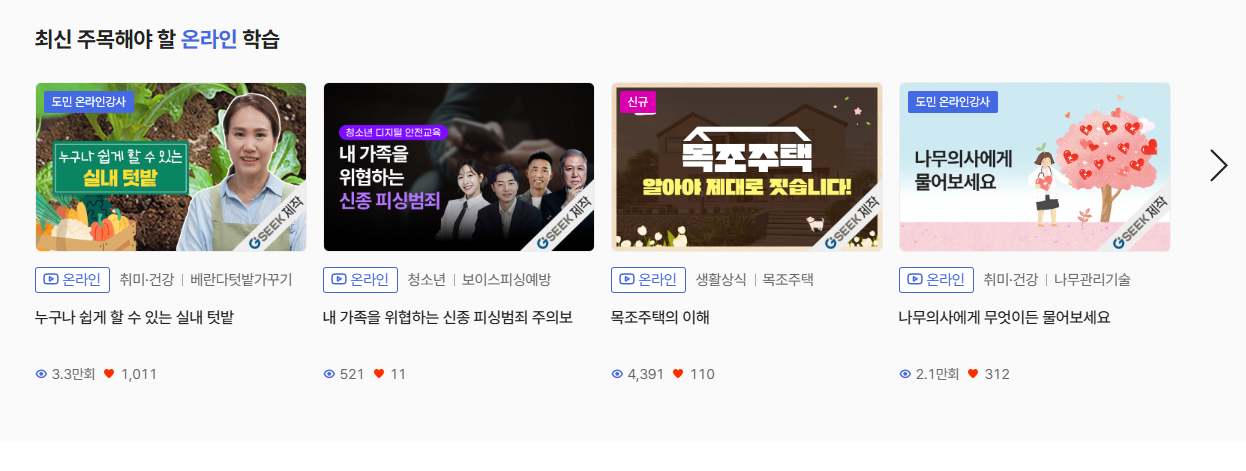Viewport: 1246px width, 471px height.
Task: Click the heart icon beside 312 likes
Action: (973, 374)
